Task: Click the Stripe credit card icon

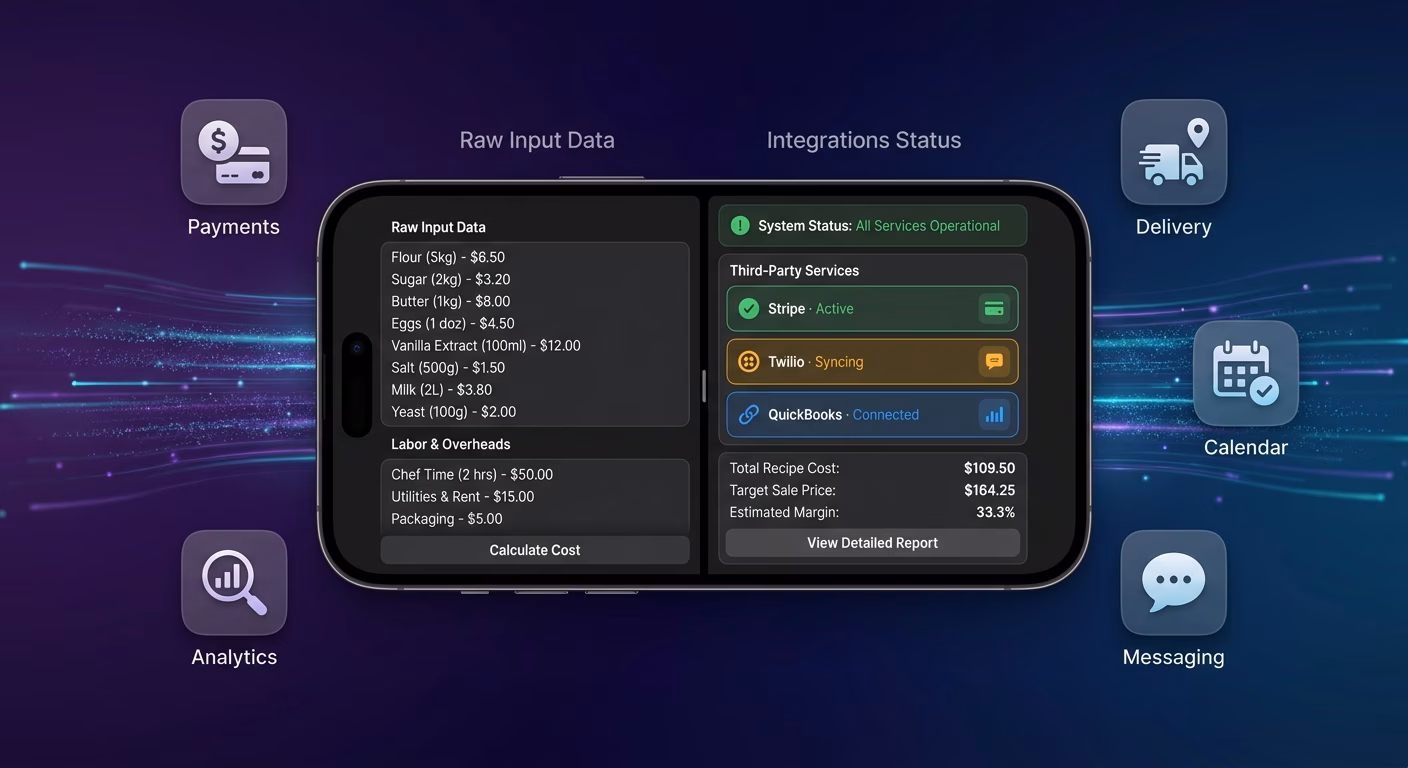Action: click(x=994, y=309)
